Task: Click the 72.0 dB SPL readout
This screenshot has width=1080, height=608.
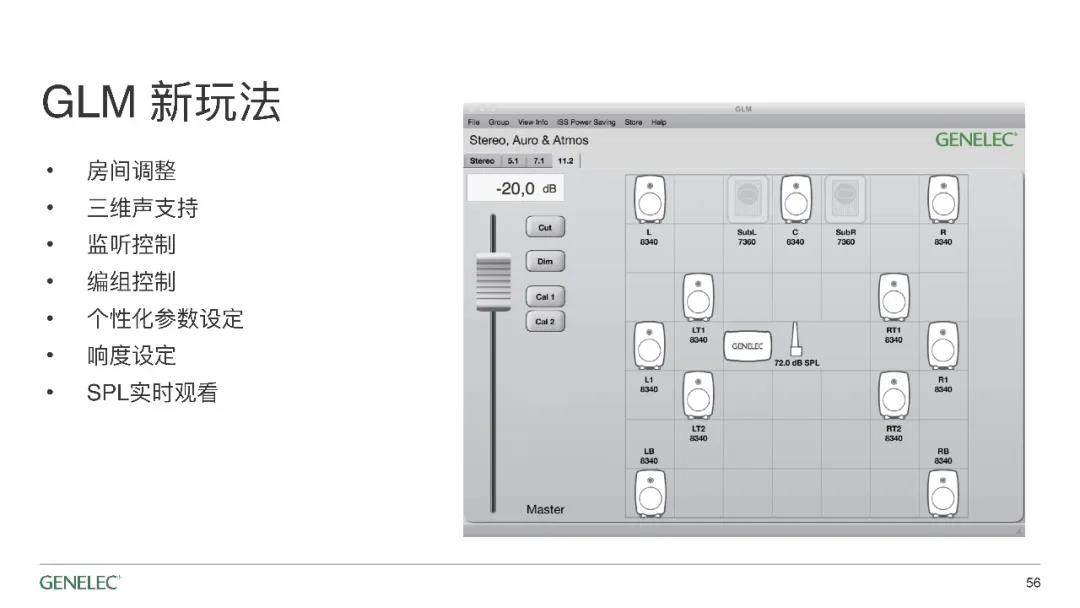Action: click(x=797, y=363)
